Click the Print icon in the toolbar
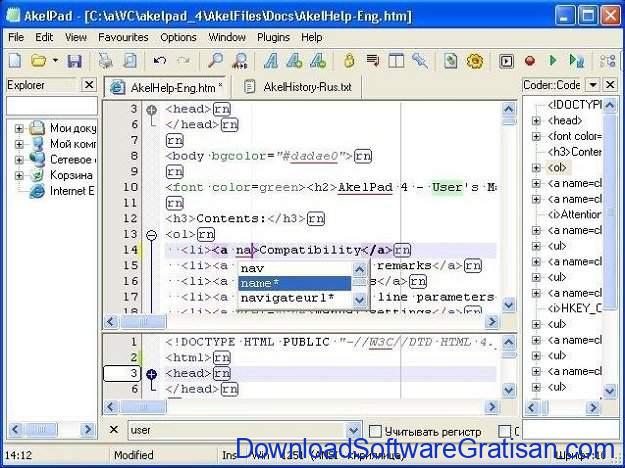This screenshot has height=468, width=625. pos(106,61)
